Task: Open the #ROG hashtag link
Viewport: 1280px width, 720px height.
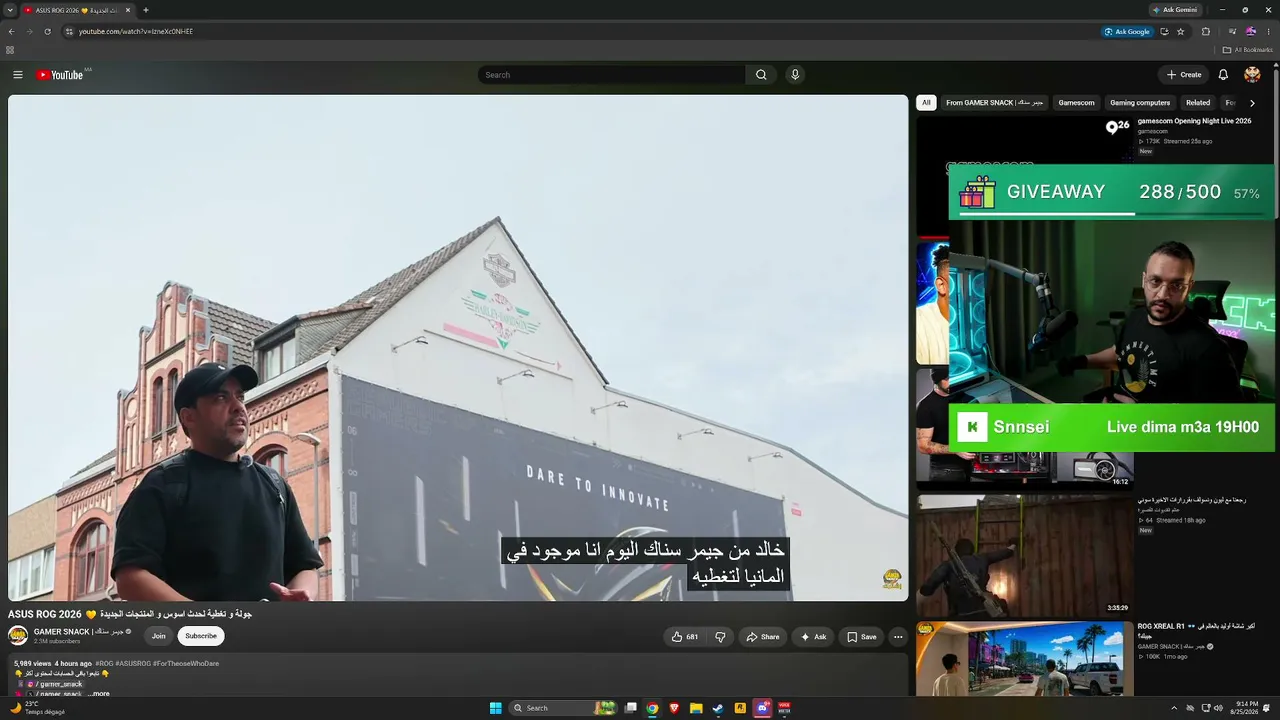Action: pyautogui.click(x=104, y=663)
